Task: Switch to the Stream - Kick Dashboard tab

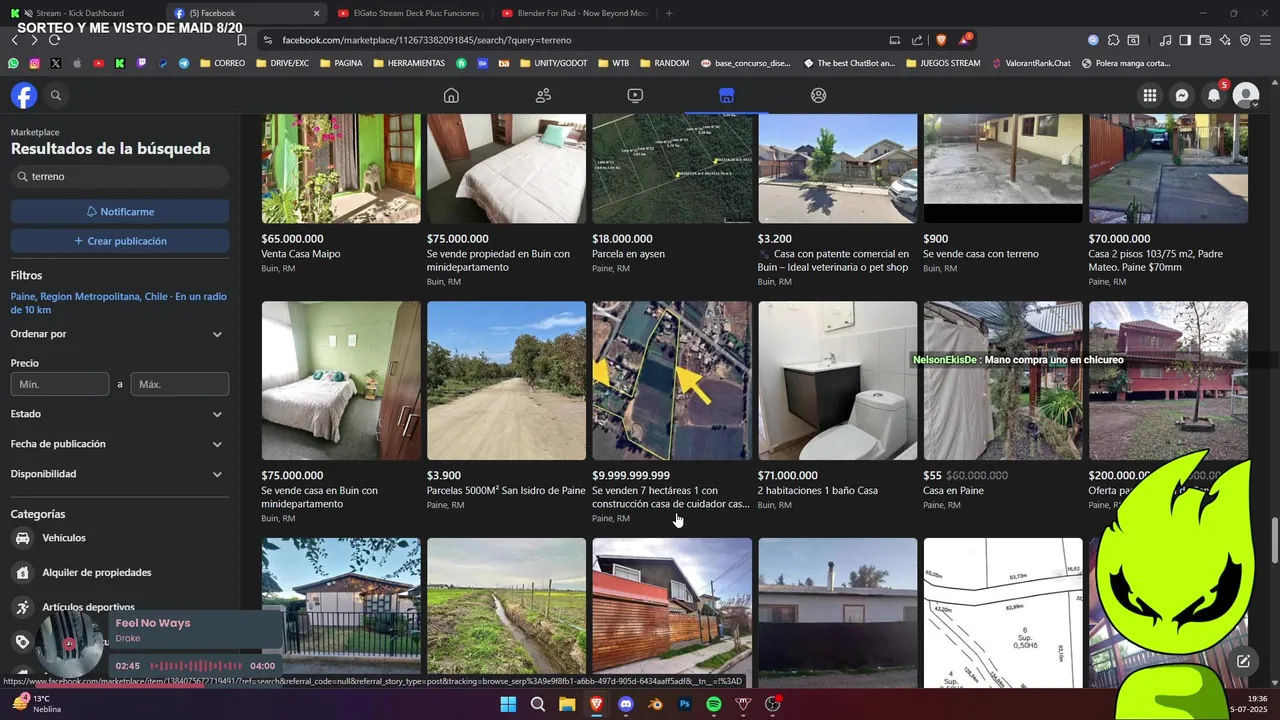Action: click(x=80, y=13)
